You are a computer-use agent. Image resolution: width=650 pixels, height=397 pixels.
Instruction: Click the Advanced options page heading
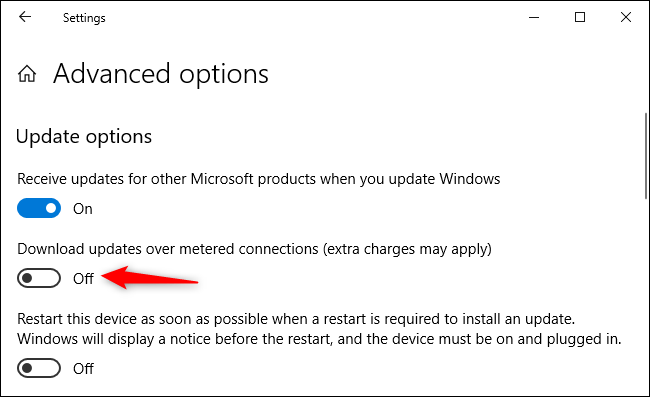coord(161,75)
